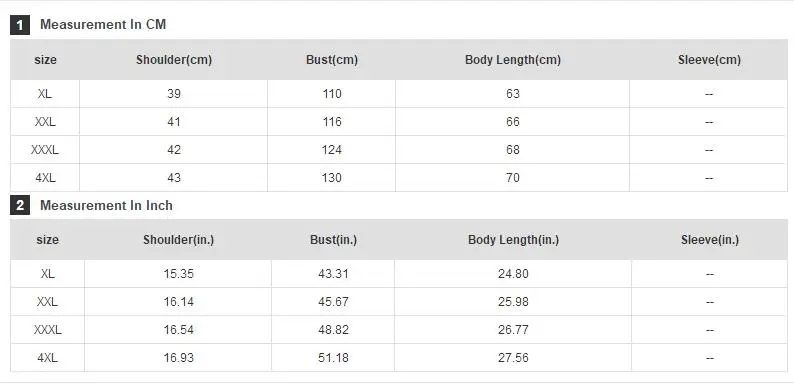
Task: Click body length value 27.56
Action: point(513,358)
